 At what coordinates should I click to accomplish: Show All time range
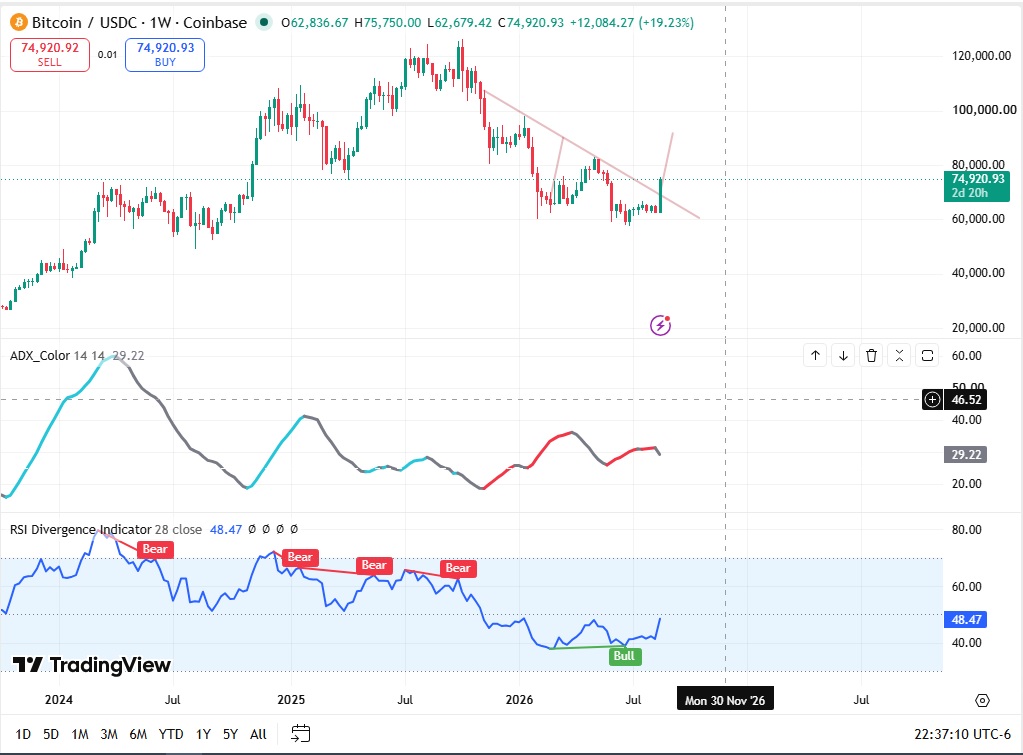[x=258, y=734]
